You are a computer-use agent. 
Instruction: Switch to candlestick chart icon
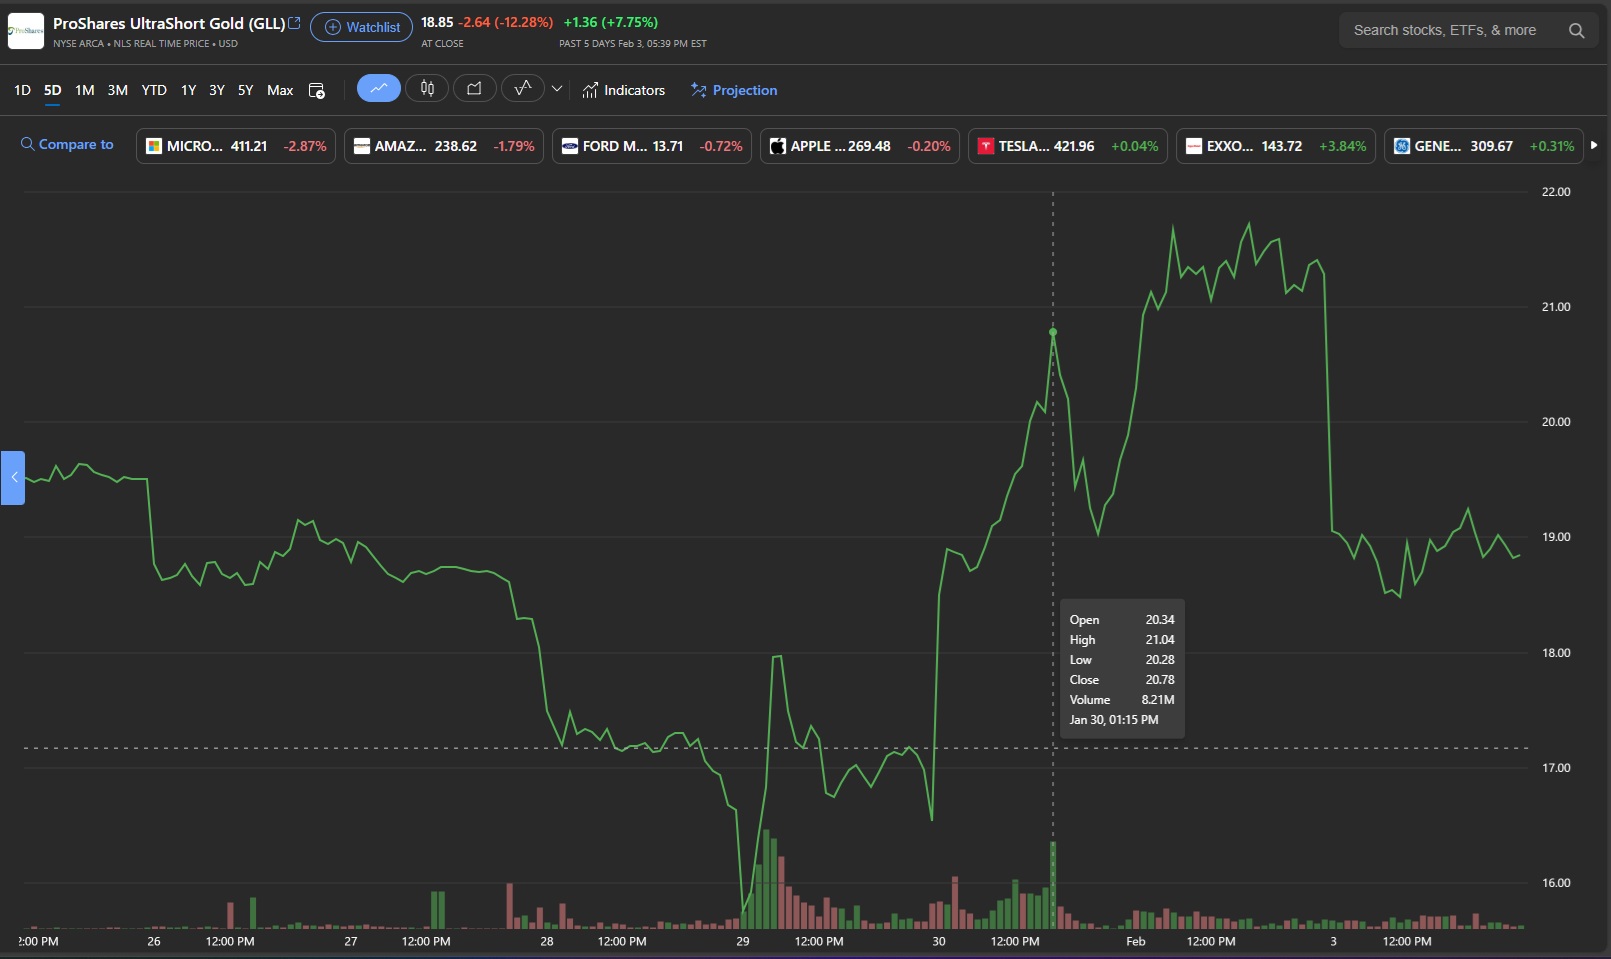pos(427,89)
